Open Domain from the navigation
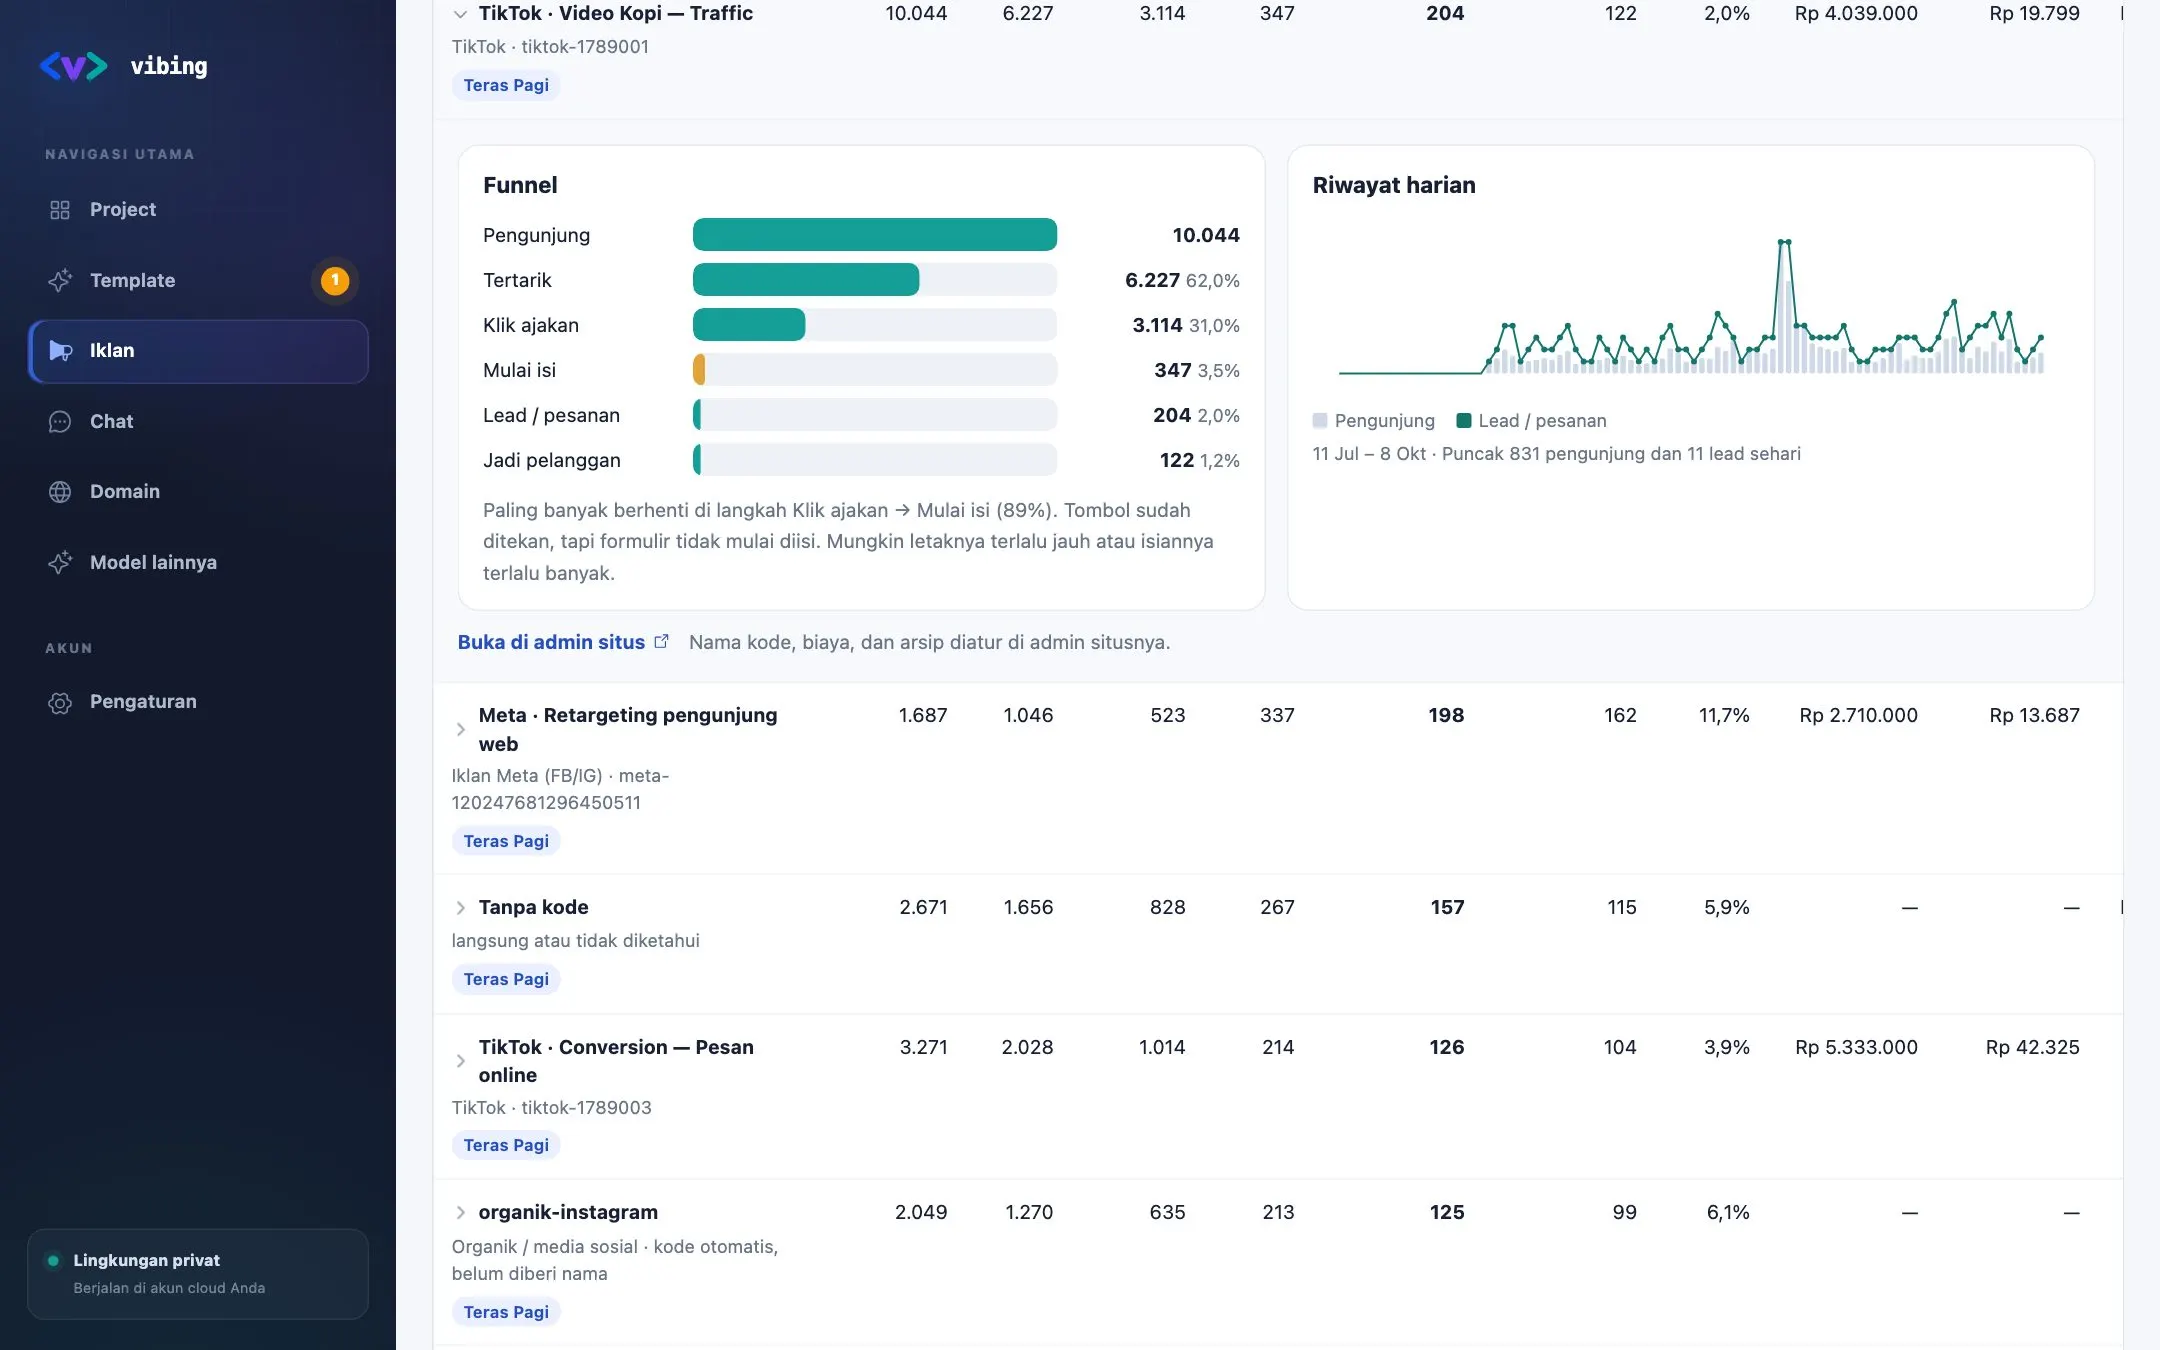This screenshot has width=2160, height=1350. (198, 492)
